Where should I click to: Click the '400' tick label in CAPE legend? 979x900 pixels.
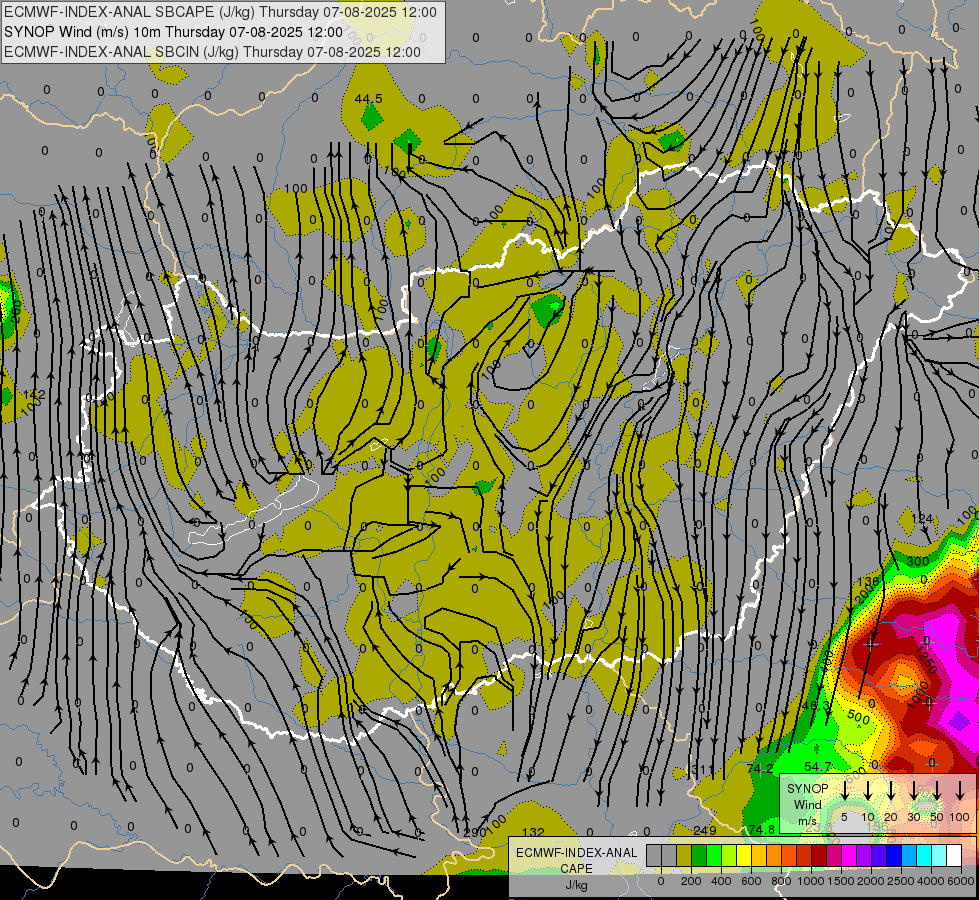721,881
